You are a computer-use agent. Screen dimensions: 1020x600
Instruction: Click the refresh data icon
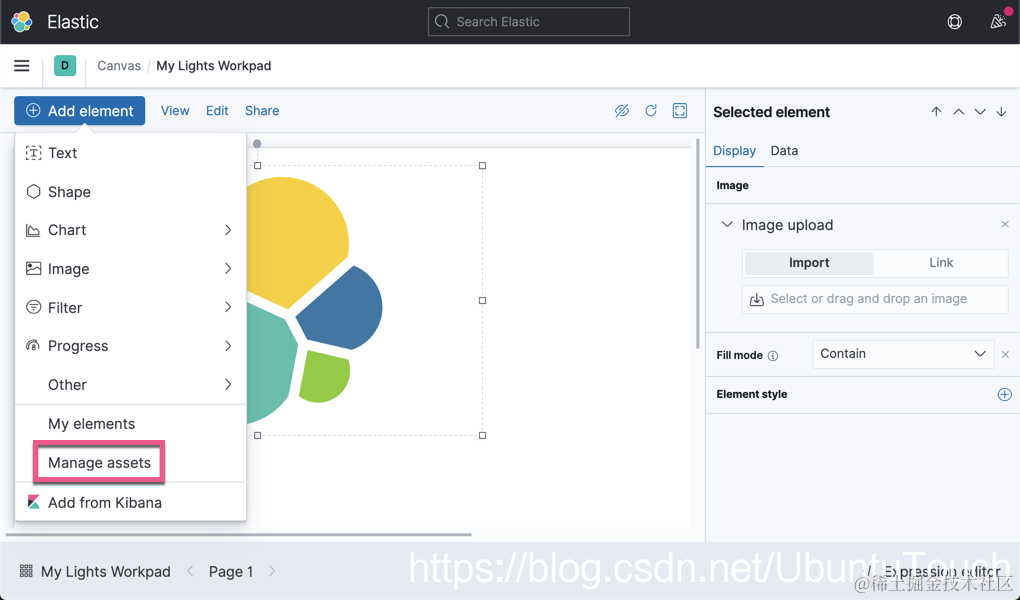pos(651,111)
